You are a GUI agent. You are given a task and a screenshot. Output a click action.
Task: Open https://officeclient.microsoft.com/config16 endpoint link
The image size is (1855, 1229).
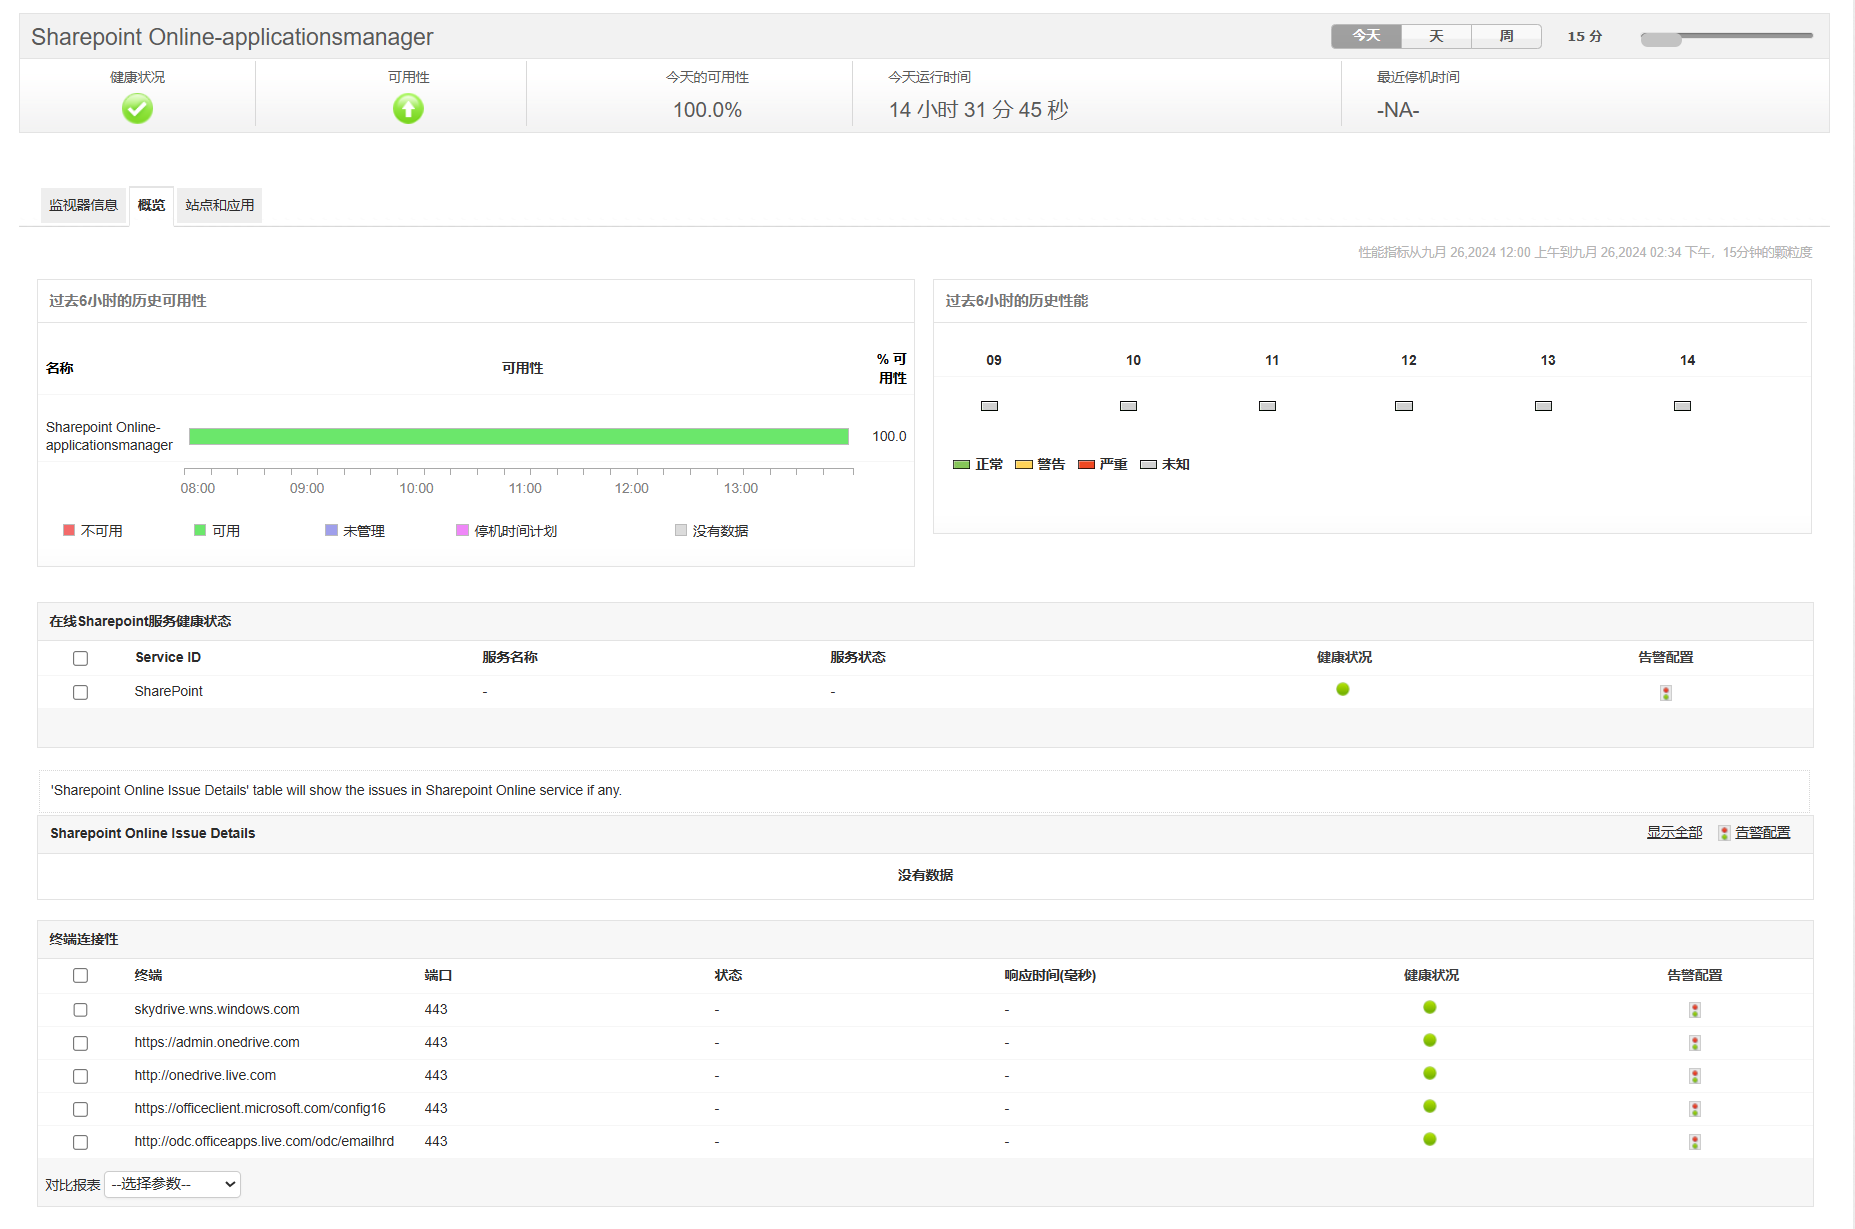coord(260,1108)
